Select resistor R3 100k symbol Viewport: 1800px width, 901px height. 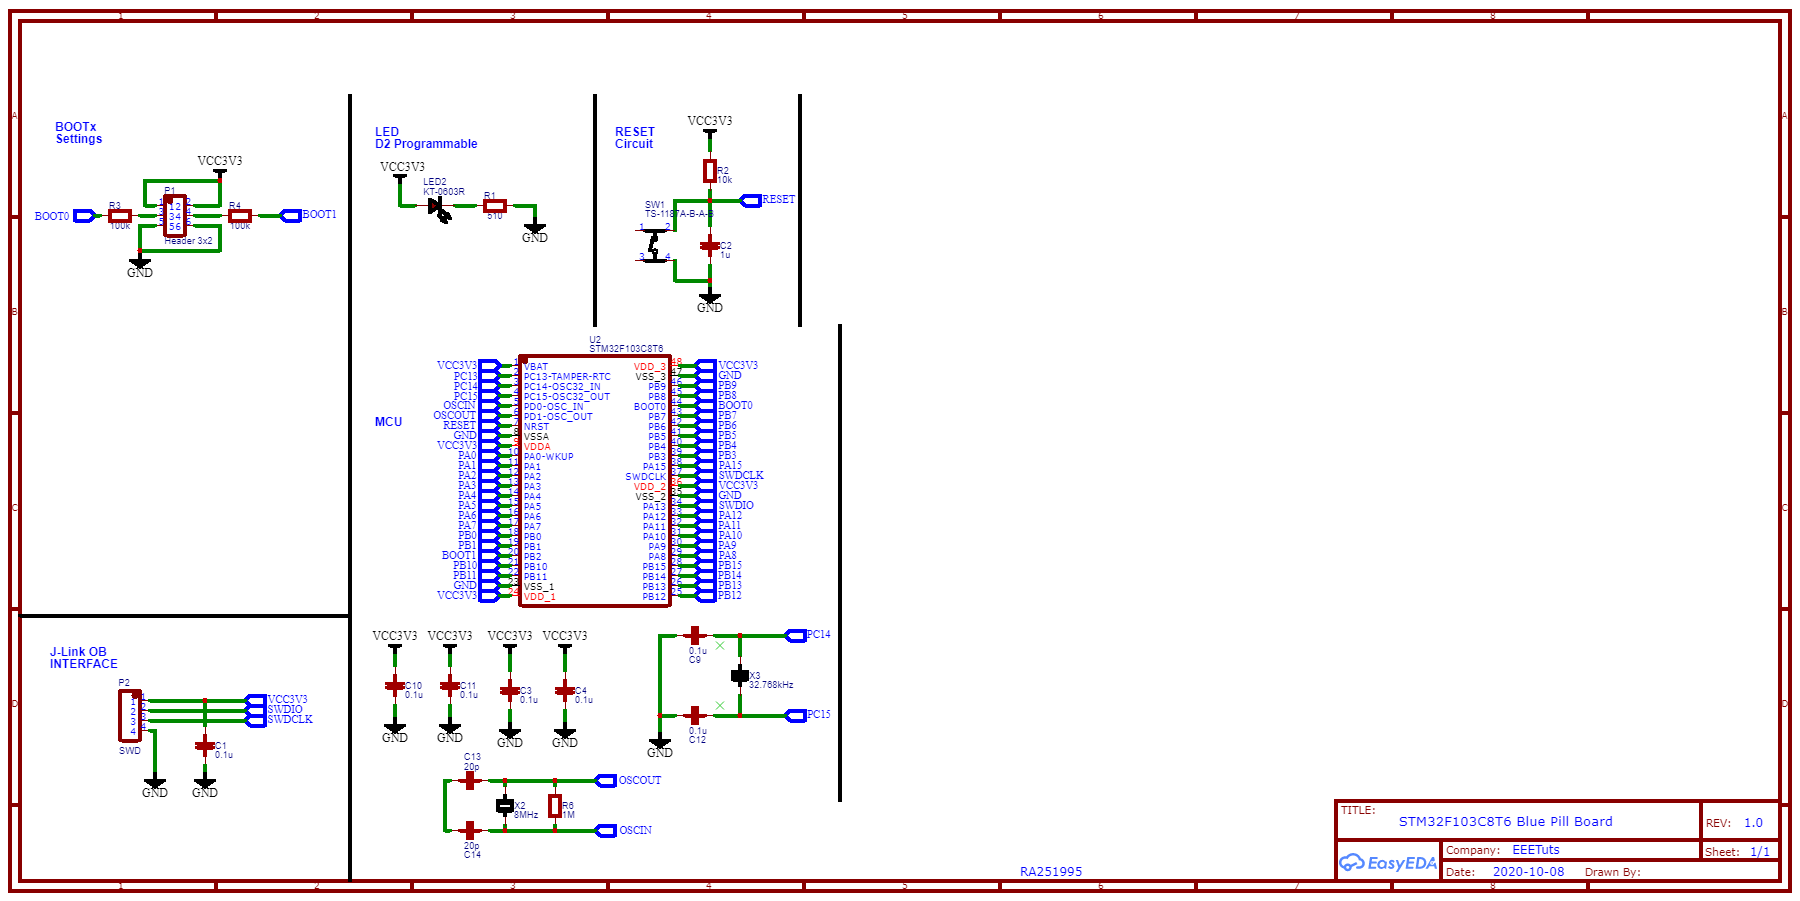120,215
